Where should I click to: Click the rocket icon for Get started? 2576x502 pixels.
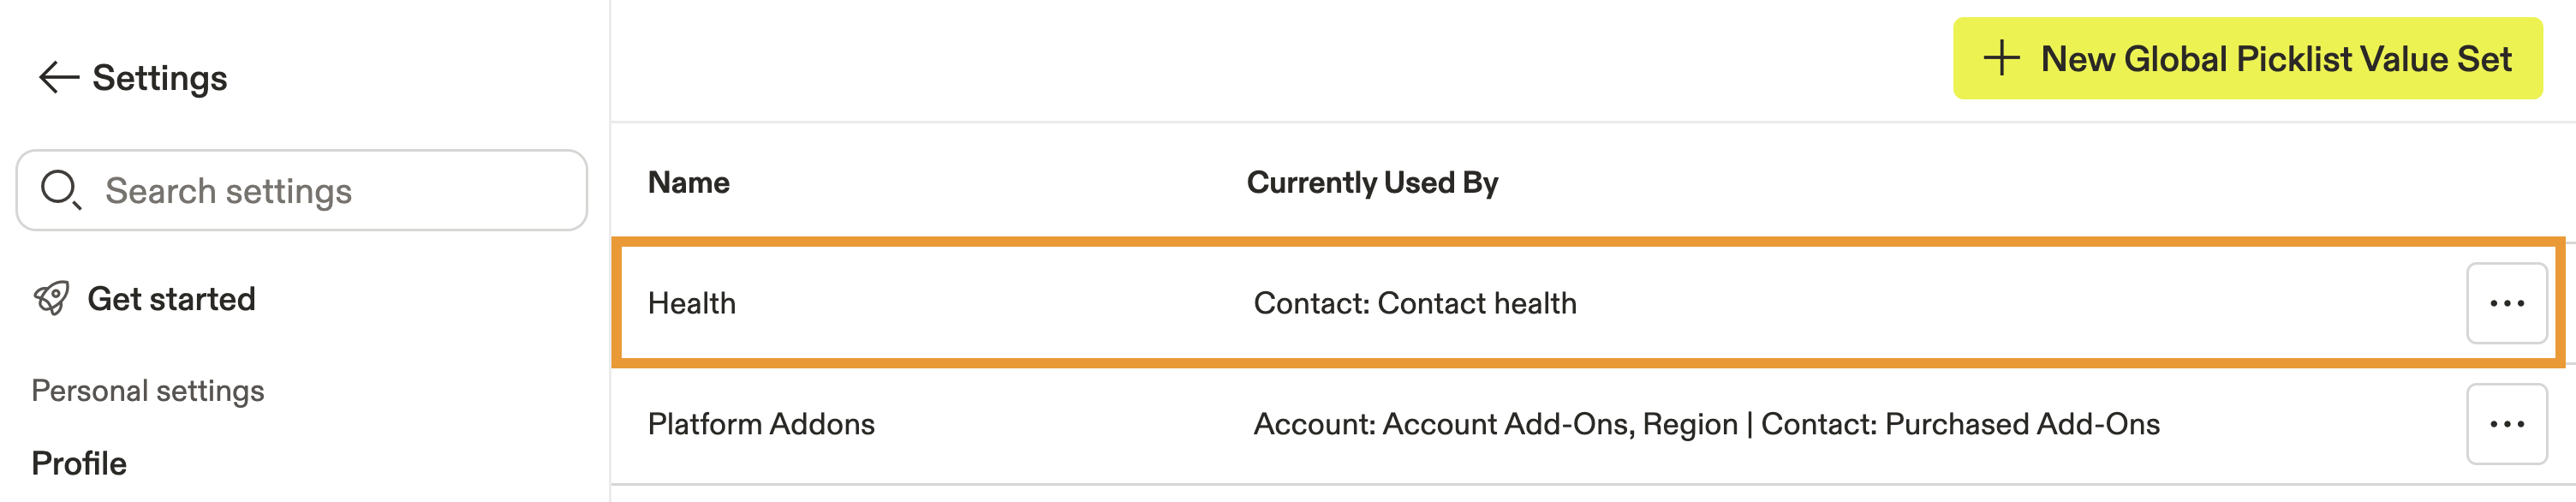52,298
